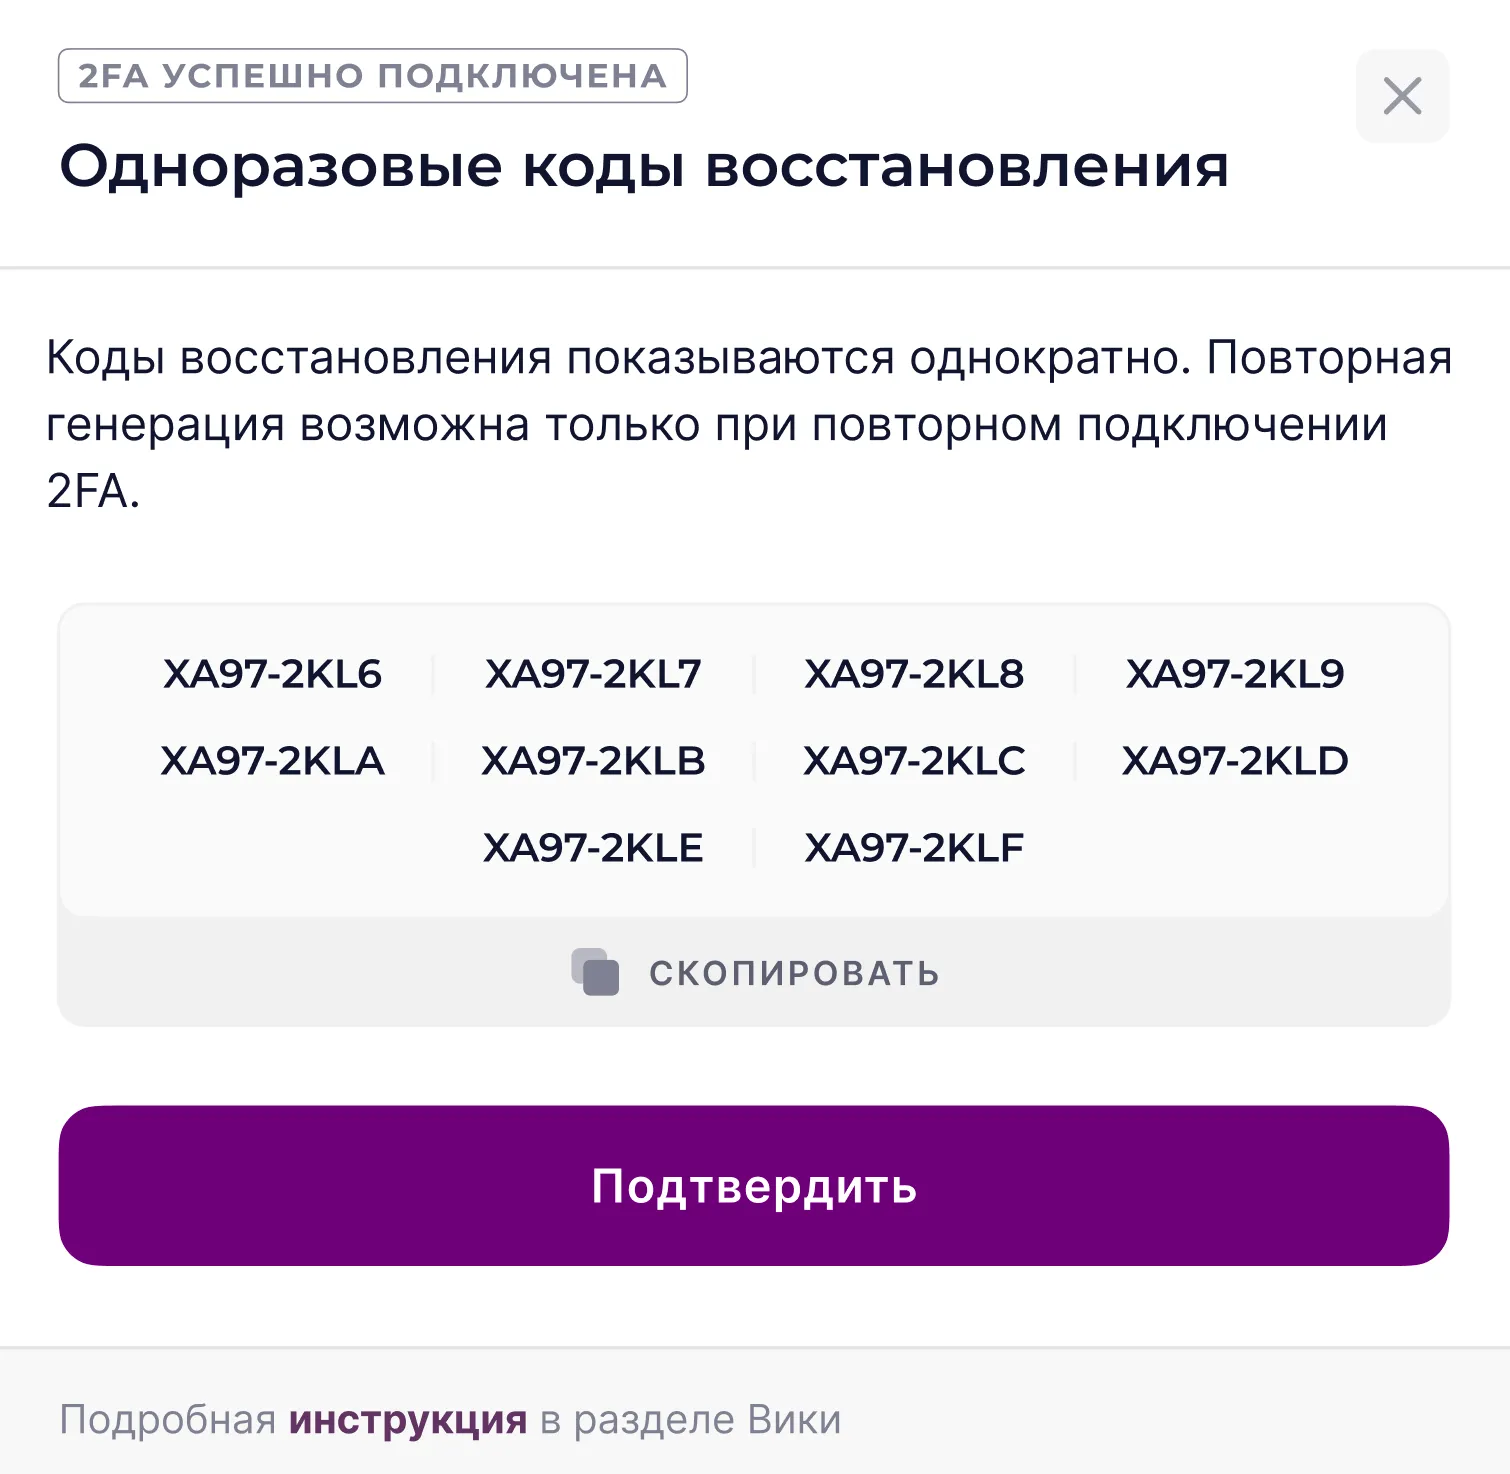Select recovery code XA97-2KLE
The height and width of the screenshot is (1474, 1510).
coord(594,846)
